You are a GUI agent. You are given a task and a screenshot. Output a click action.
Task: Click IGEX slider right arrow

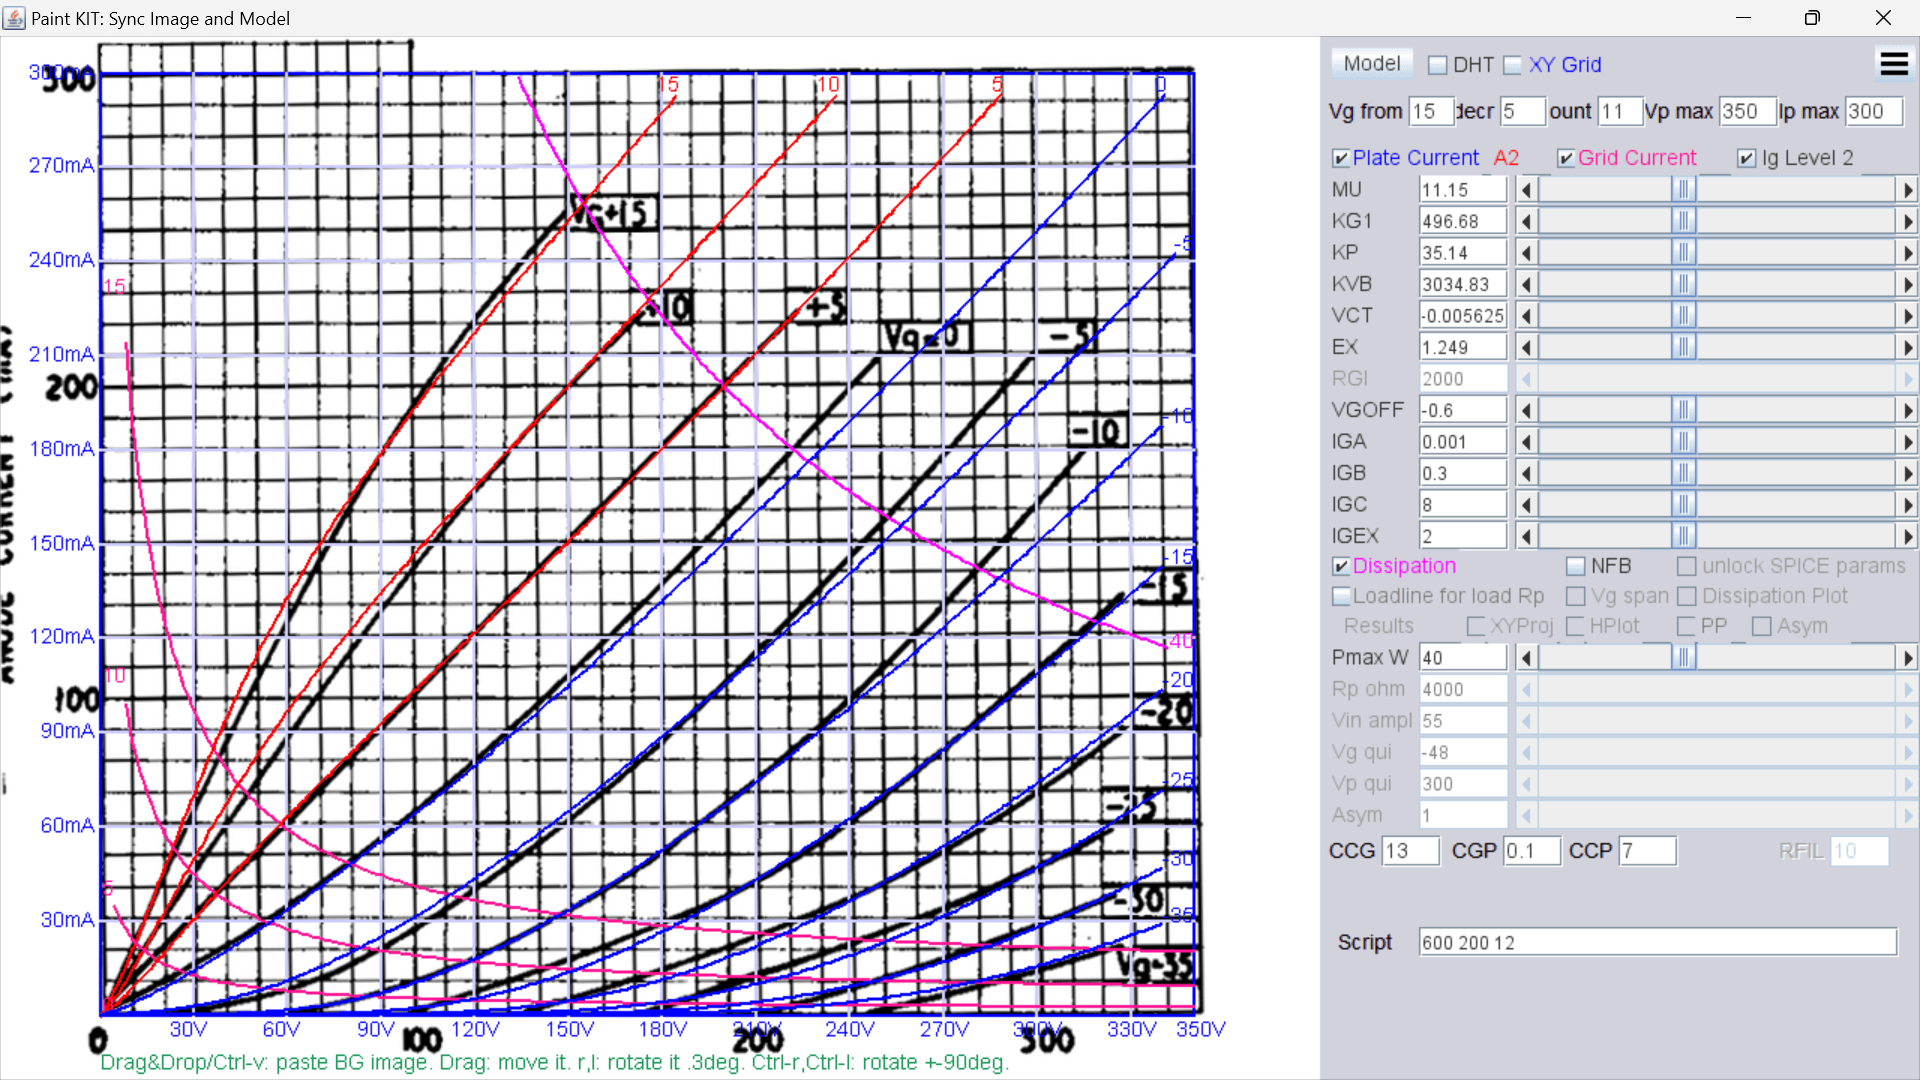pos(1908,536)
